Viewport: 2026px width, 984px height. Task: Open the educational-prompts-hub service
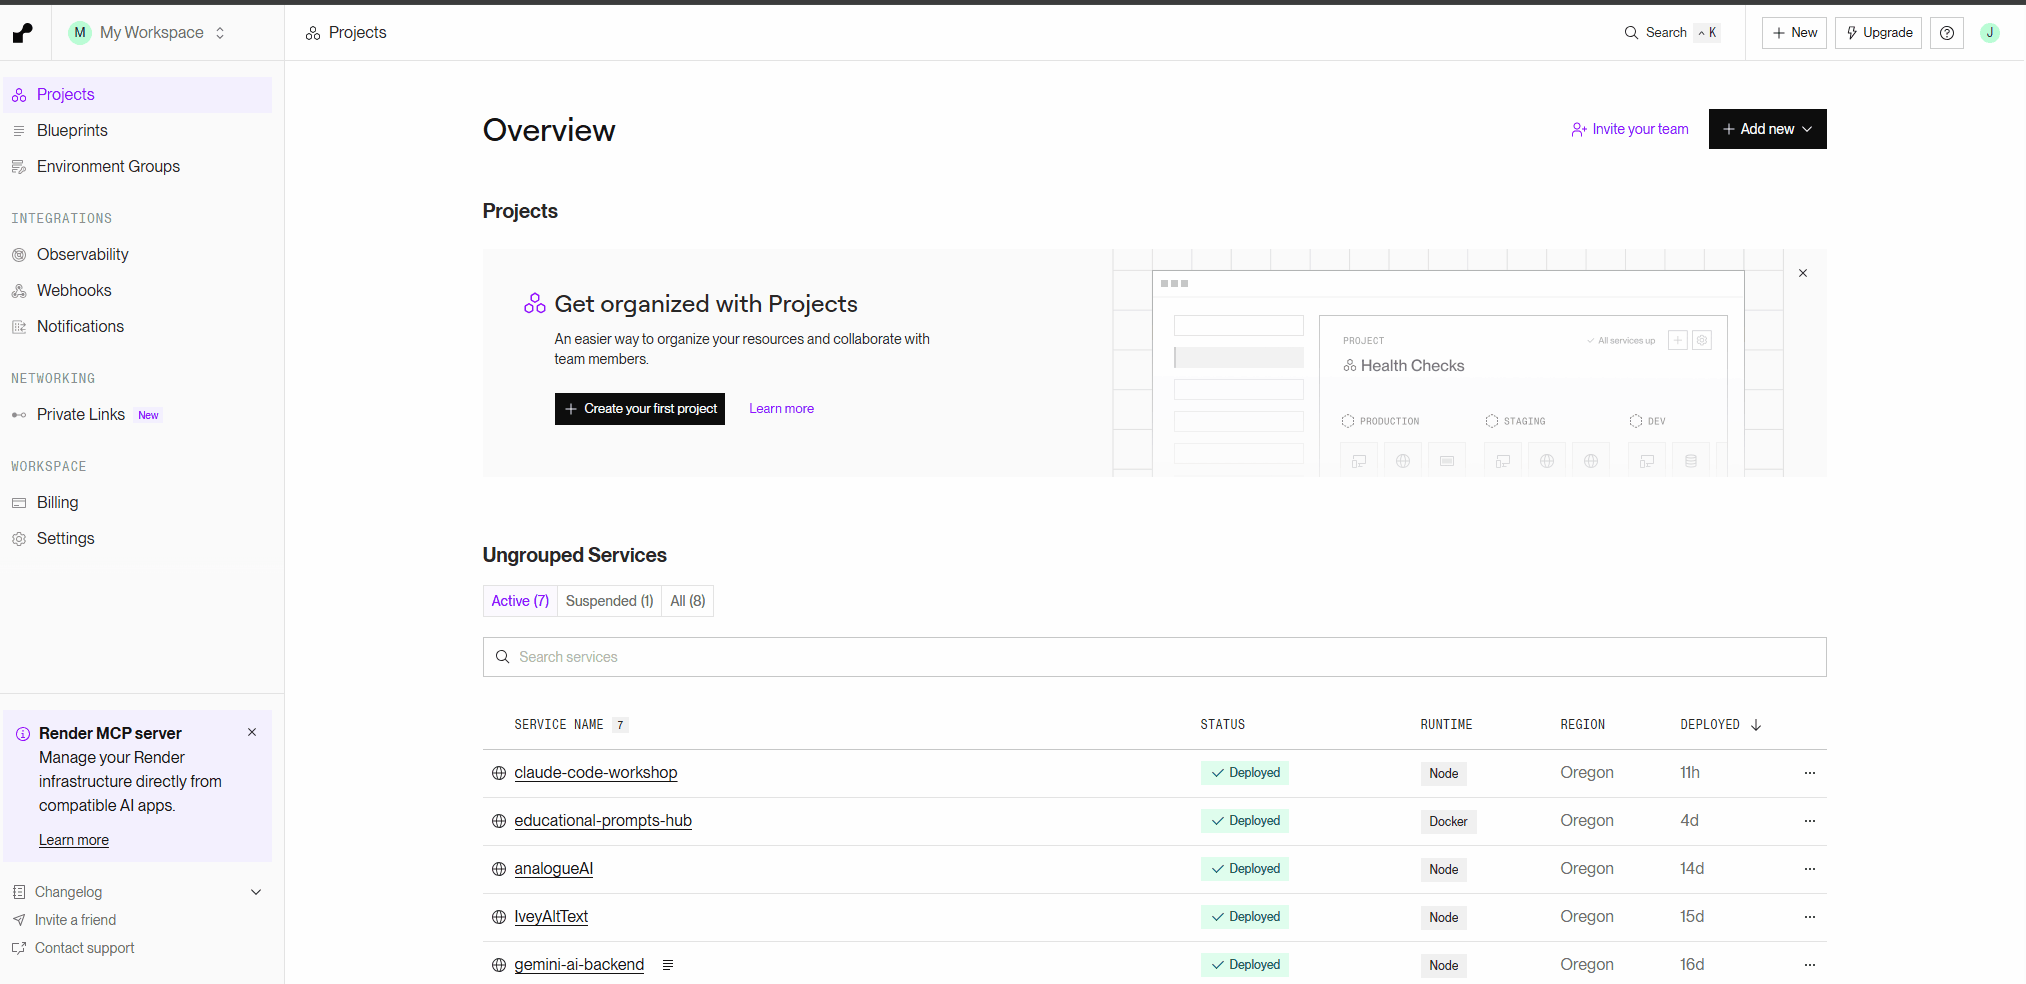click(603, 821)
